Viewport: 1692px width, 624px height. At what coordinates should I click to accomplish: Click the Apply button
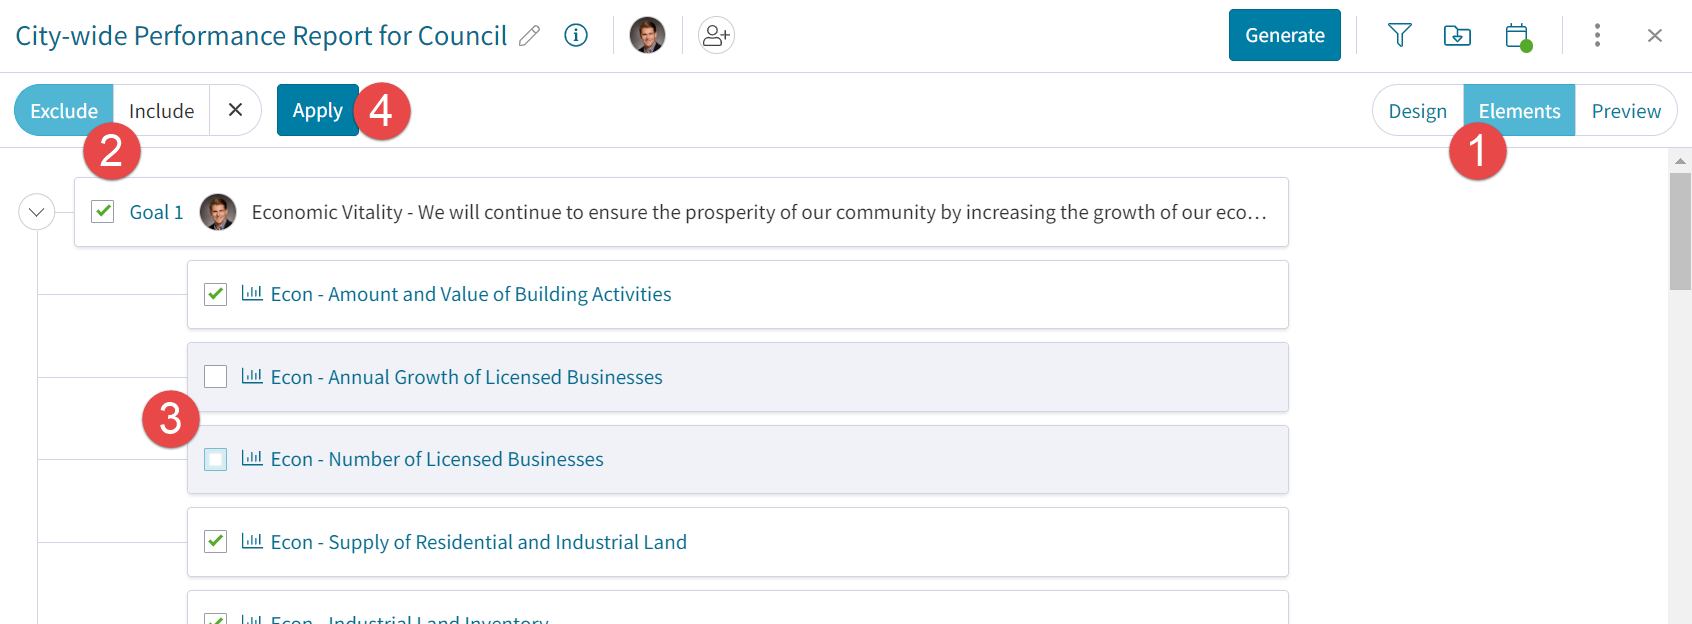(x=317, y=110)
